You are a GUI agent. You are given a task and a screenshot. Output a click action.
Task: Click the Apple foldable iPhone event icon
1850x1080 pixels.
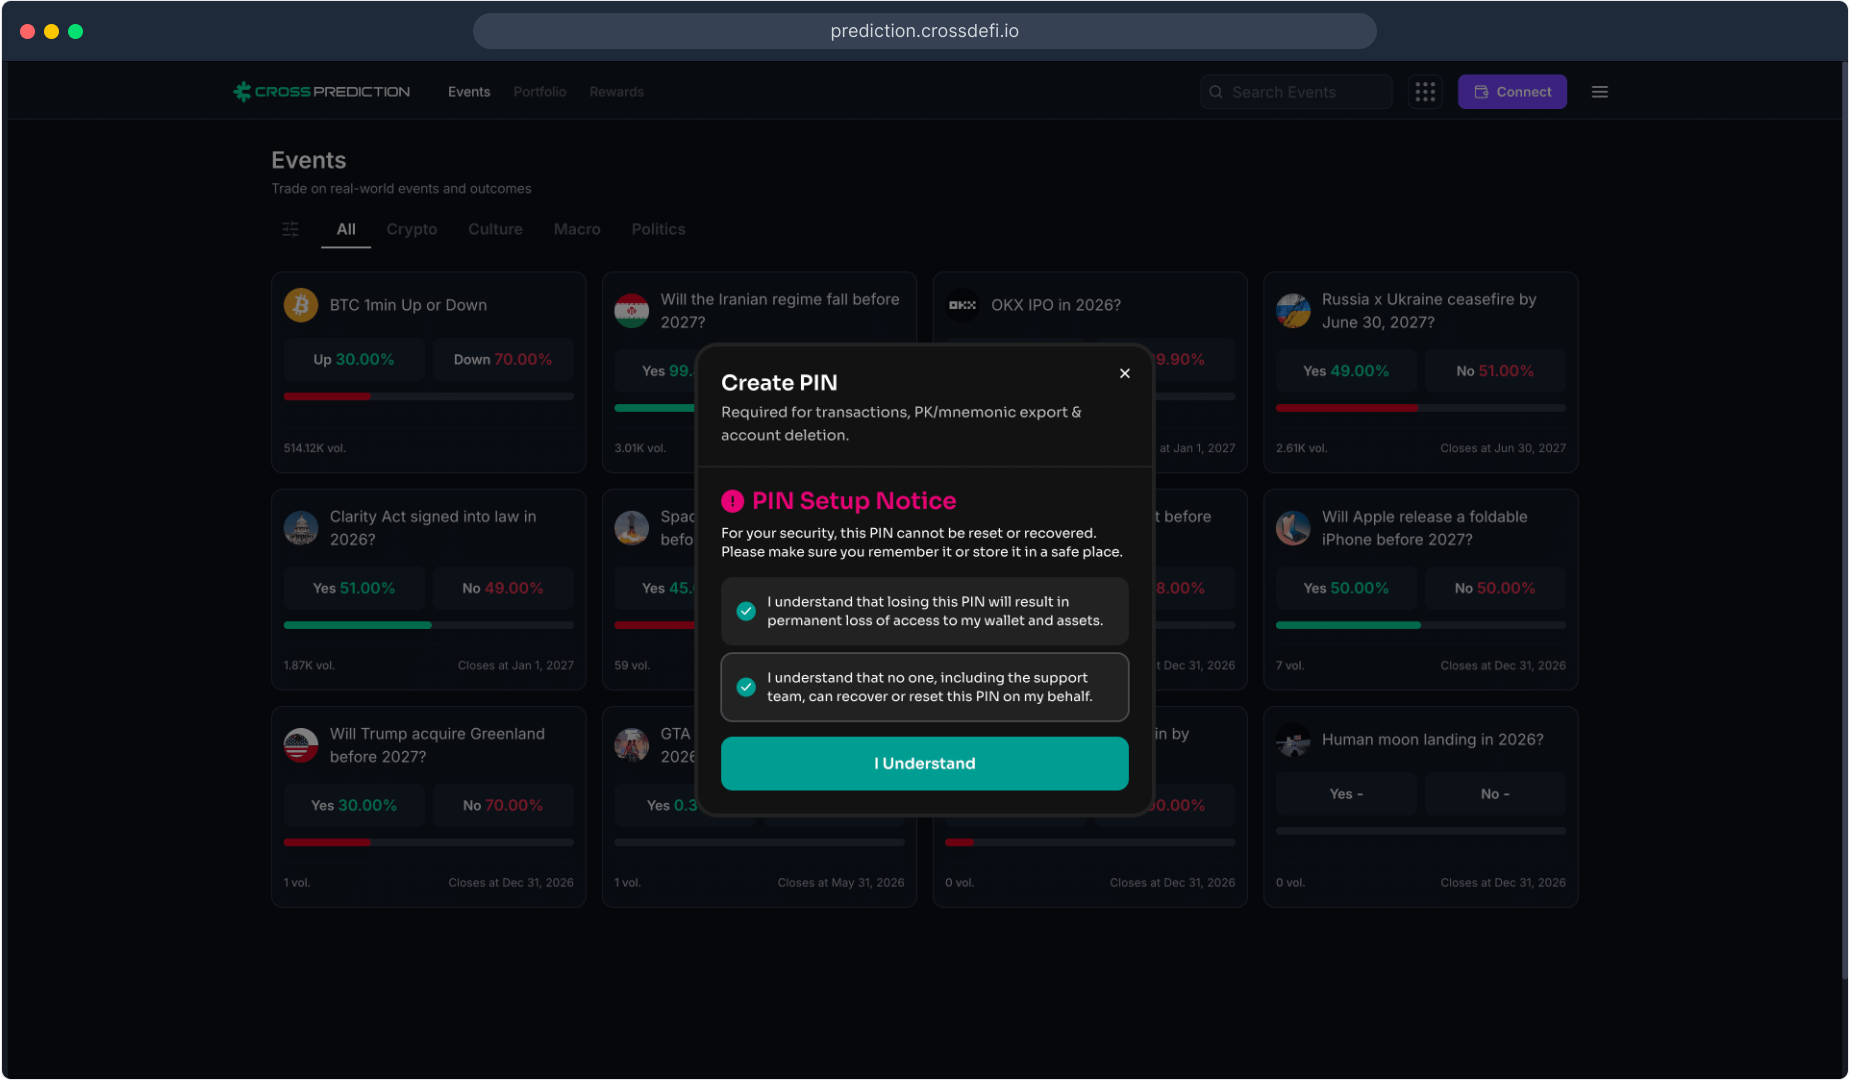(1293, 528)
